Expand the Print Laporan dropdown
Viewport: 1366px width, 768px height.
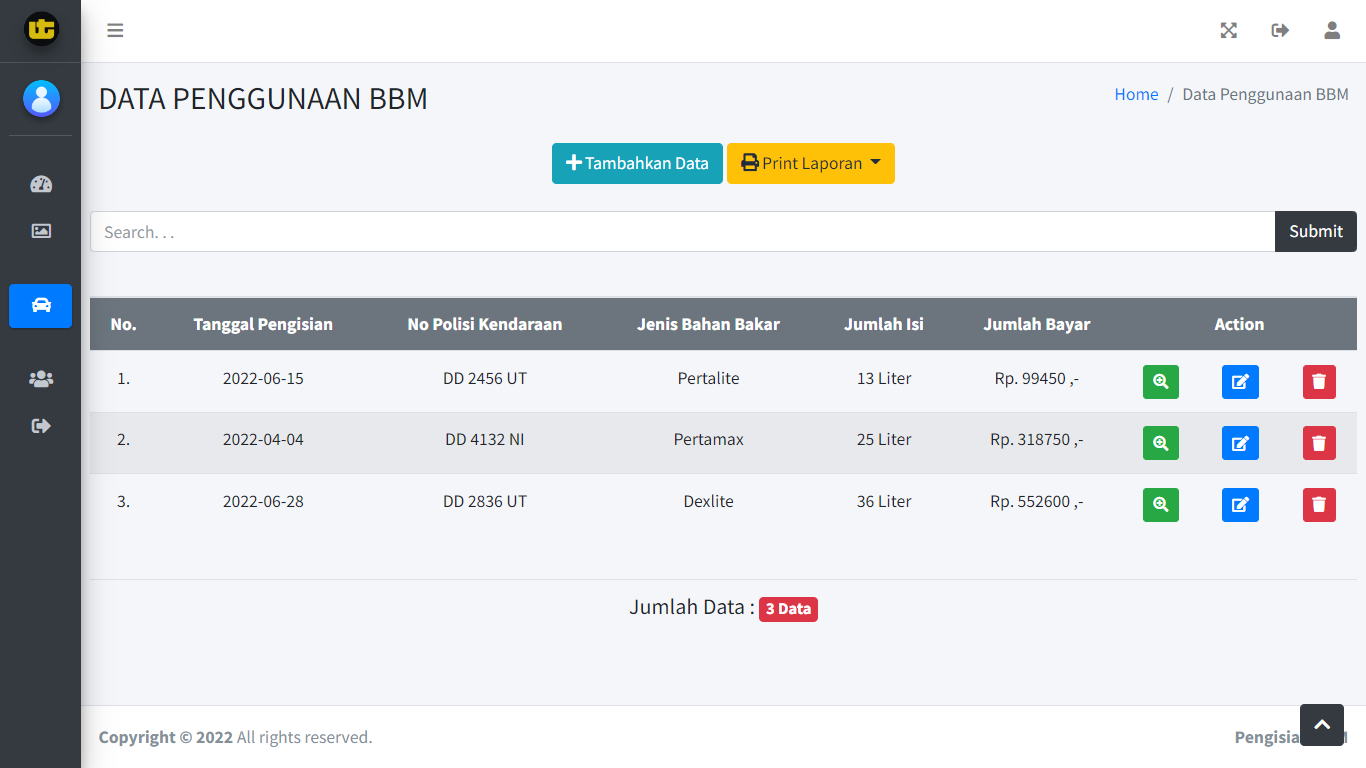coord(810,163)
